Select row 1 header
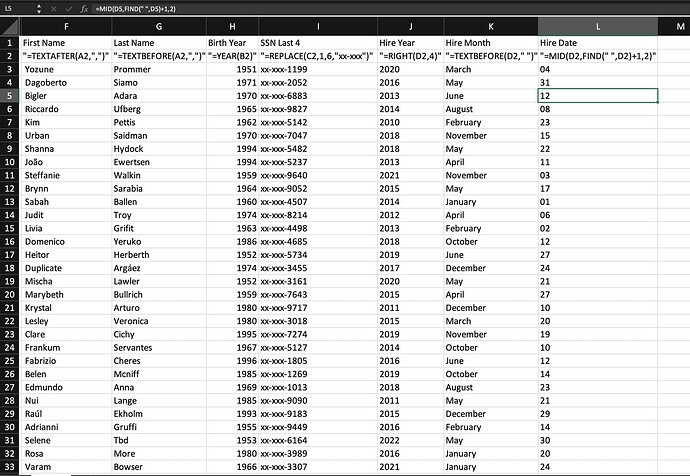This screenshot has height=476, width=690. (x=9, y=43)
